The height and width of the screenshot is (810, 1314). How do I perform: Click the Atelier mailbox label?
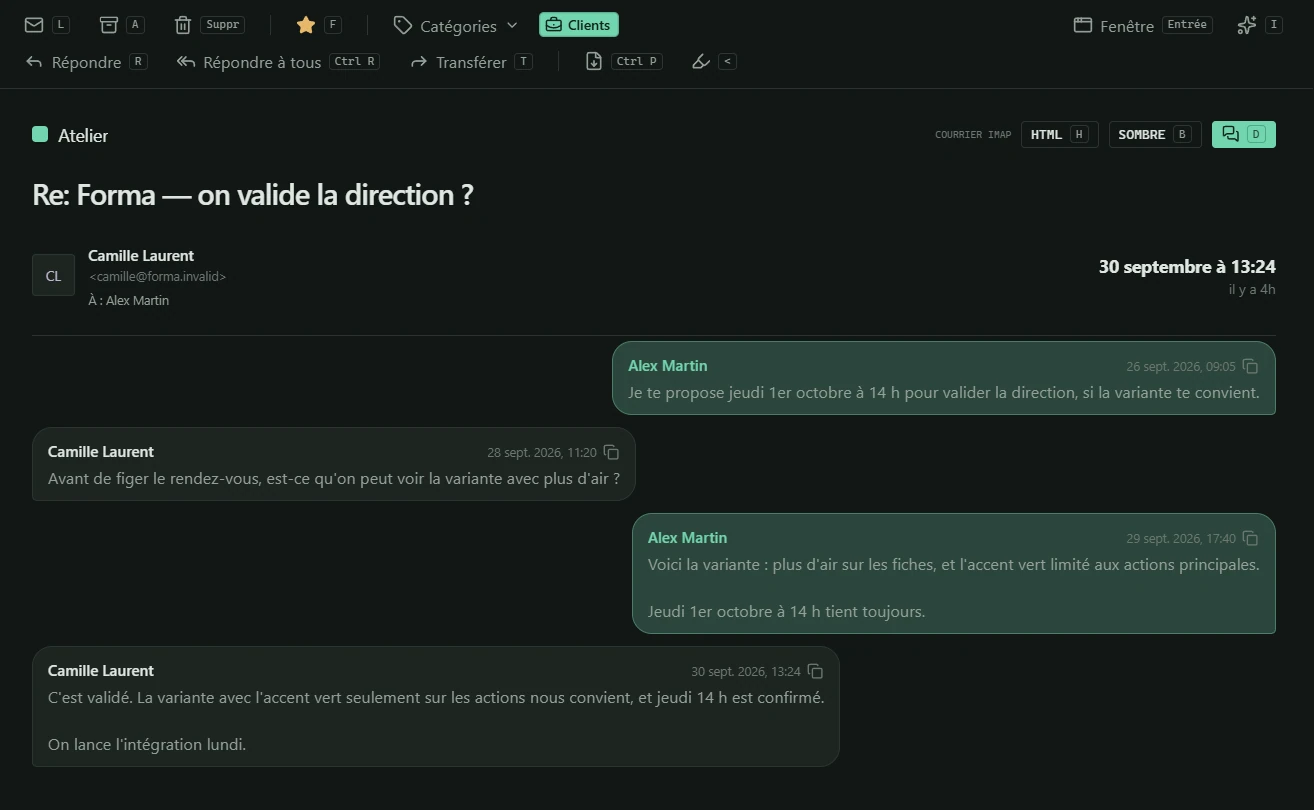point(83,135)
